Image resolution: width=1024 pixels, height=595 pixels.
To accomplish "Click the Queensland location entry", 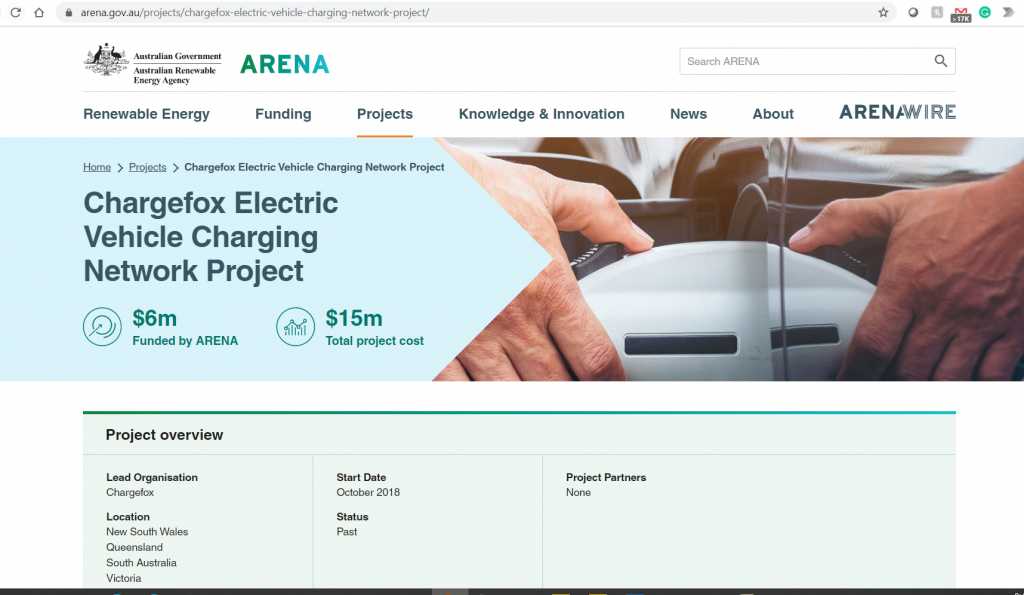I will click(135, 547).
